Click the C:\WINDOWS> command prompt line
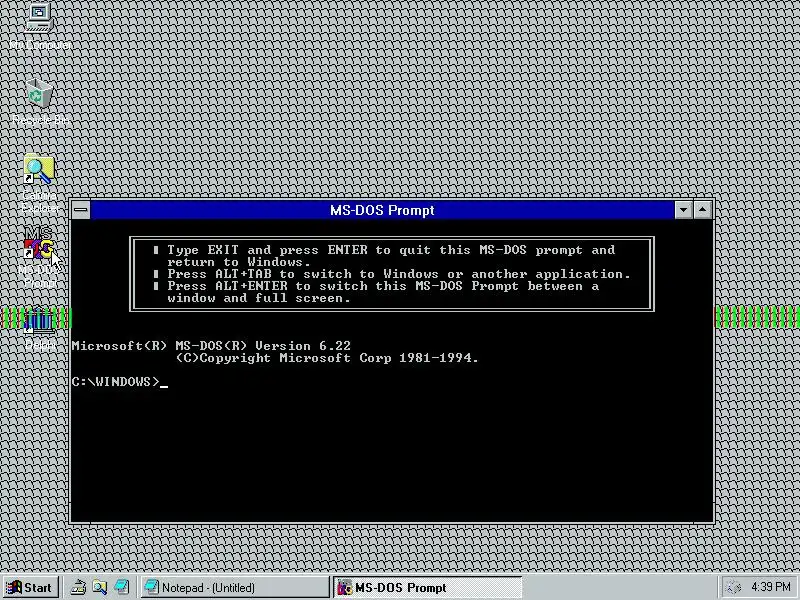Screen dimensions: 800x600 (x=120, y=382)
